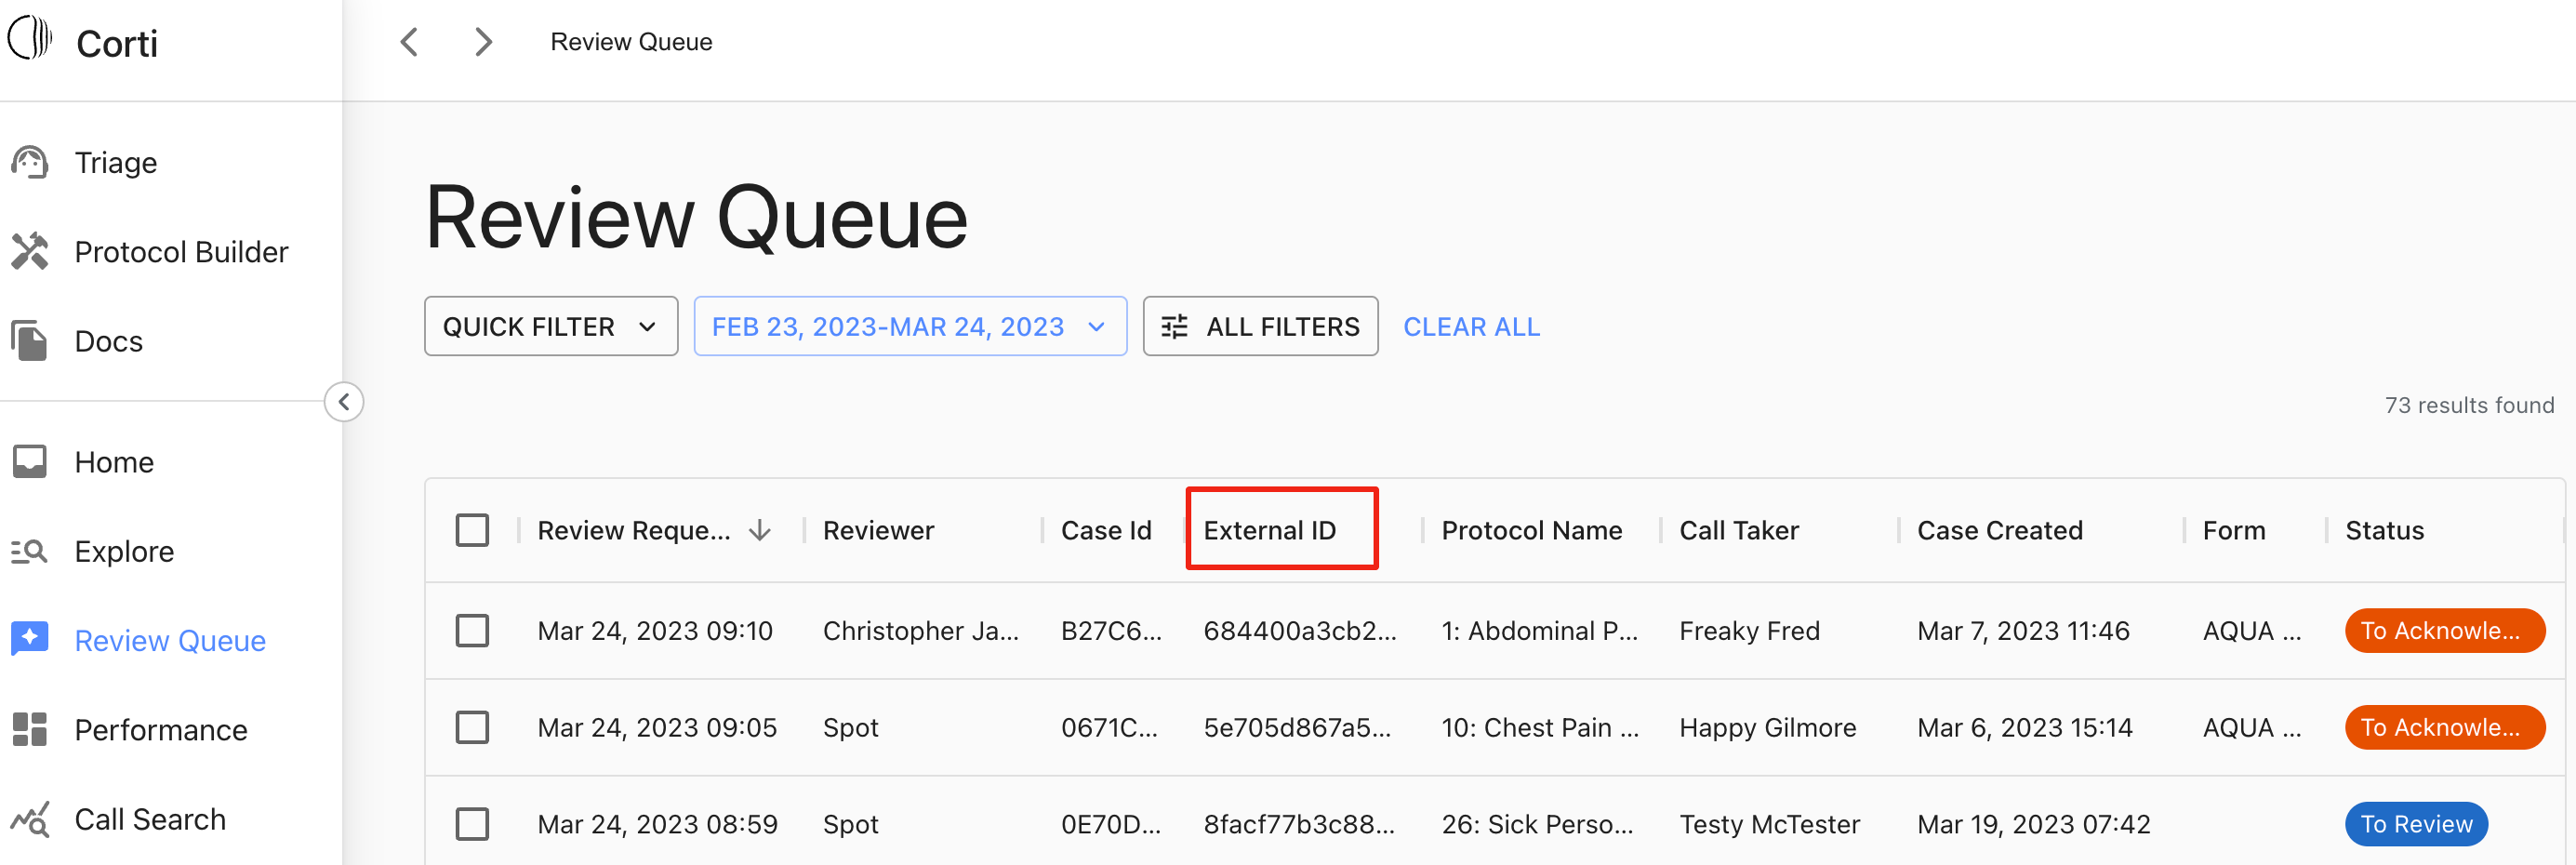Open the Quick Filter dropdown
Screen dimensions: 2576x865
point(550,327)
